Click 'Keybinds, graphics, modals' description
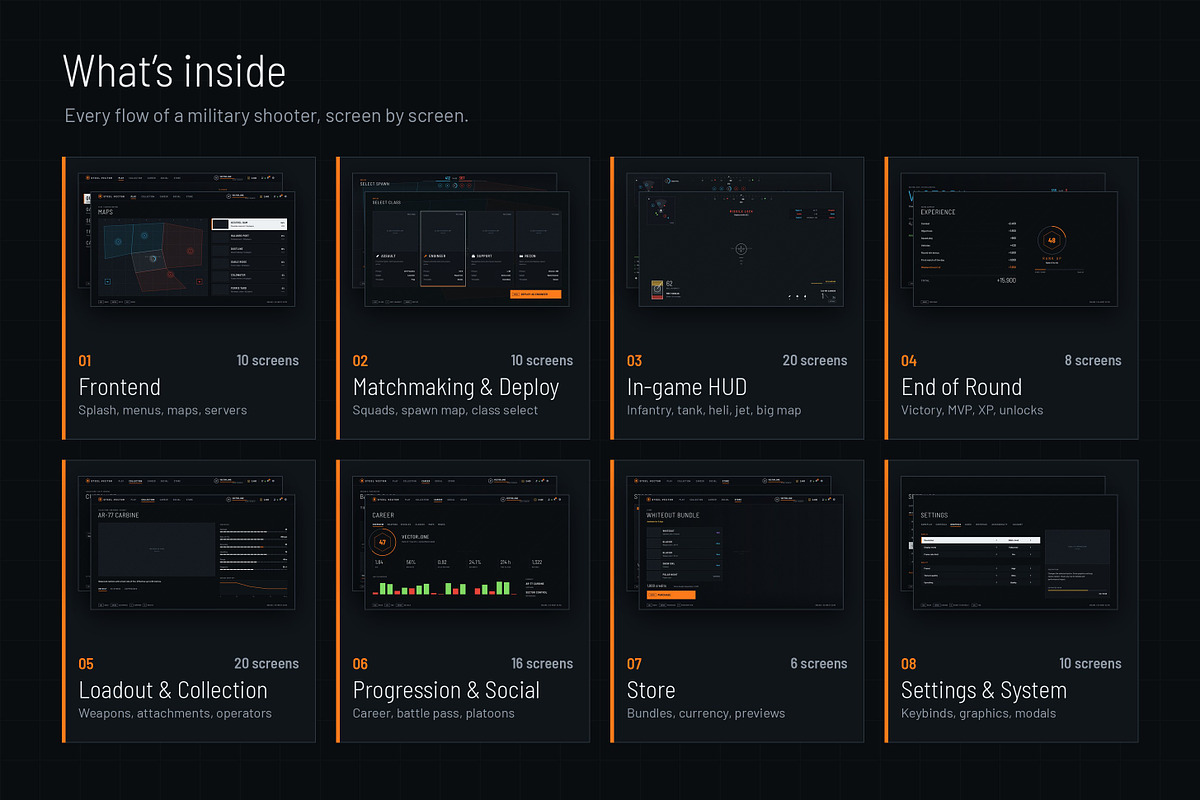This screenshot has height=800, width=1200. pyautogui.click(x=978, y=713)
